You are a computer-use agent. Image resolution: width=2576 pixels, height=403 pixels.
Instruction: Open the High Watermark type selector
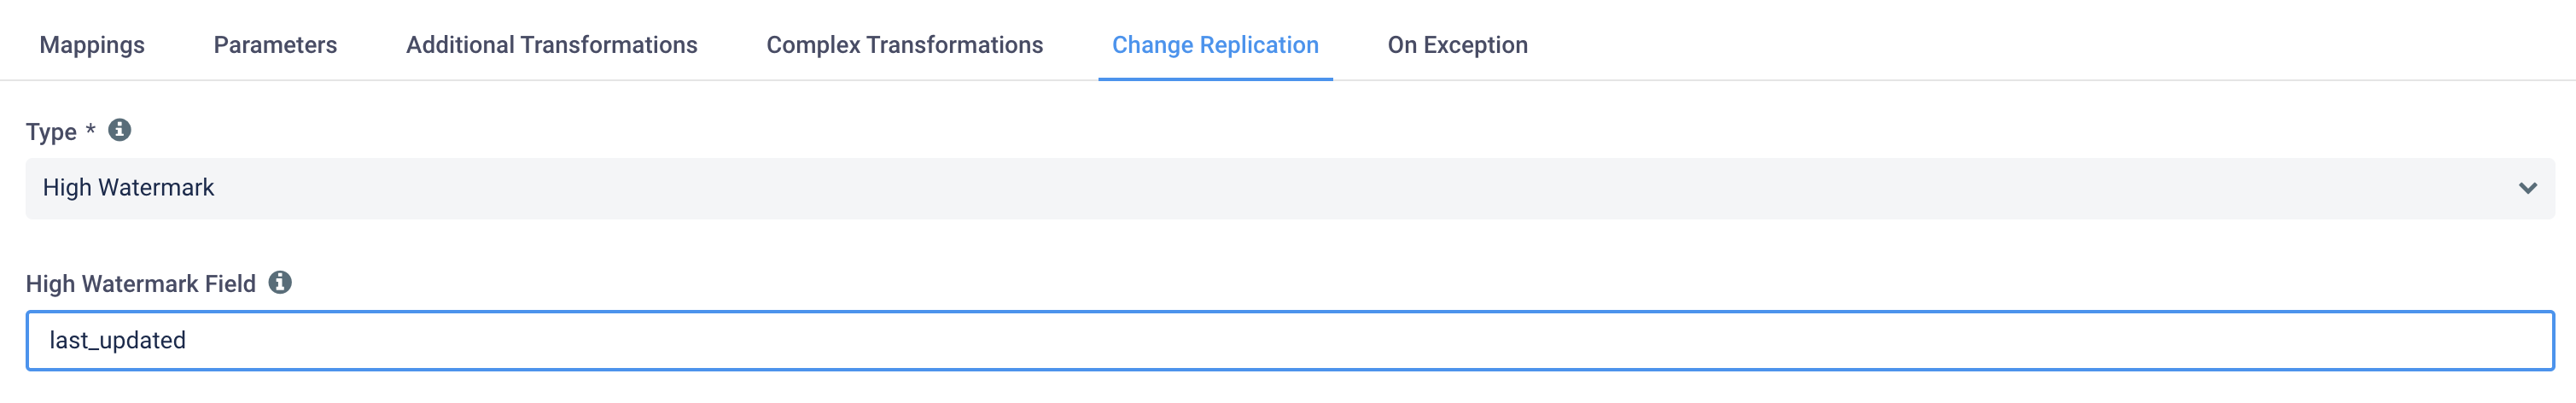pos(1289,188)
